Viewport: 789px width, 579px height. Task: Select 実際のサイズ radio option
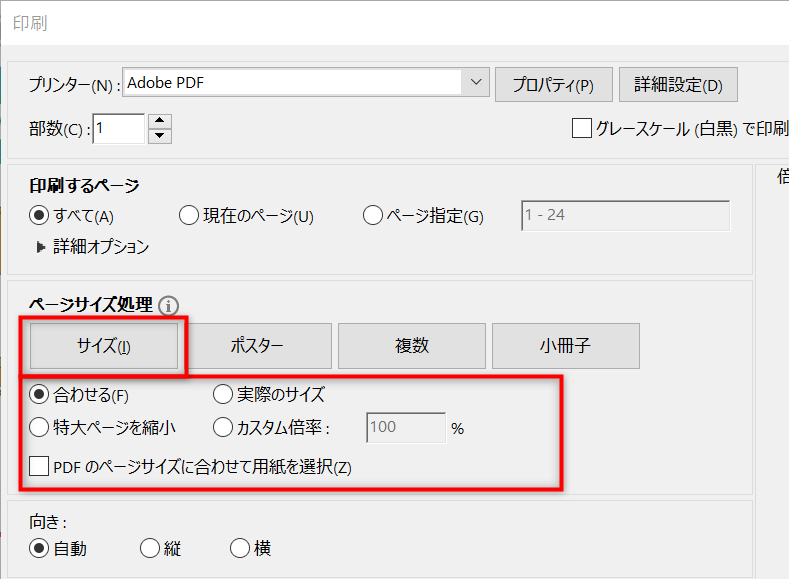pos(224,394)
